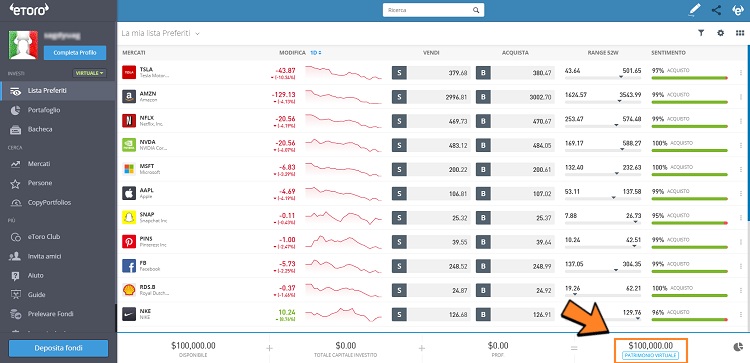Click B buy button for TSLA

tap(483, 73)
